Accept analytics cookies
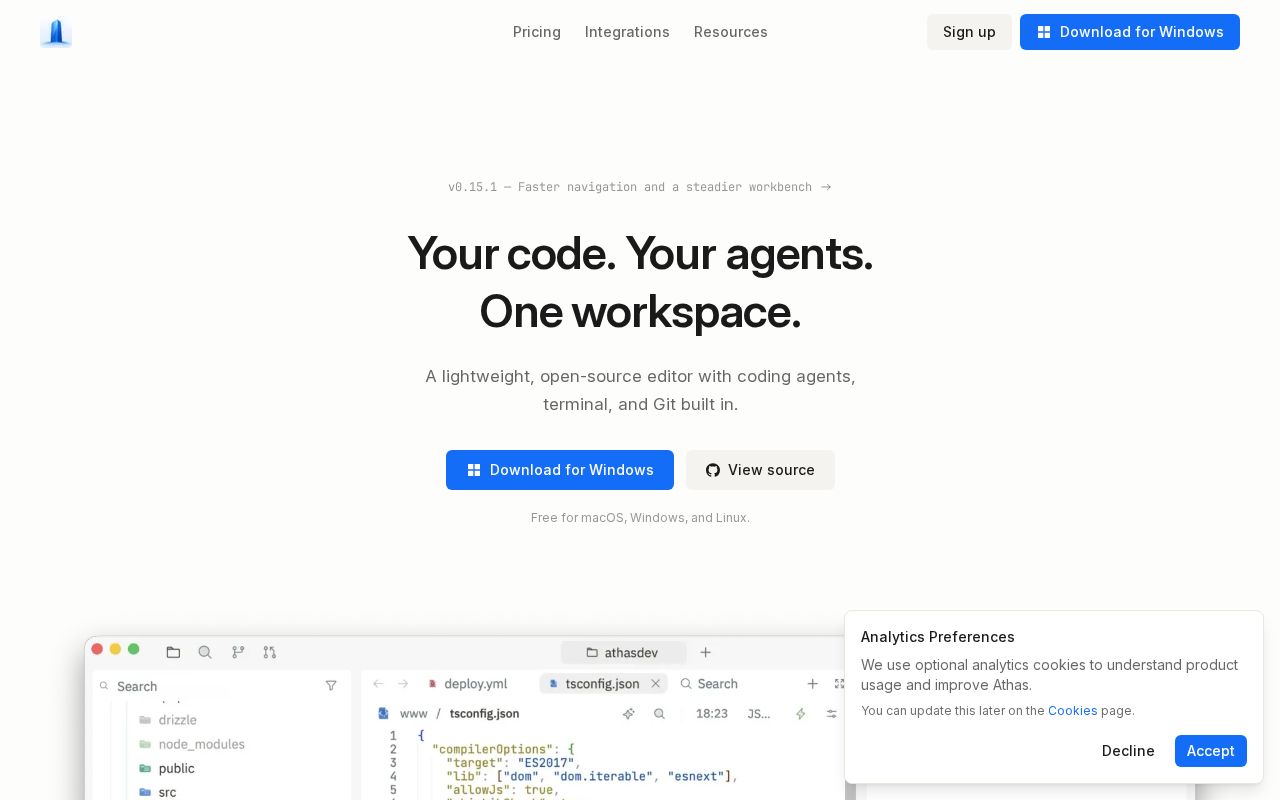Image resolution: width=1280 pixels, height=800 pixels. coord(1211,751)
